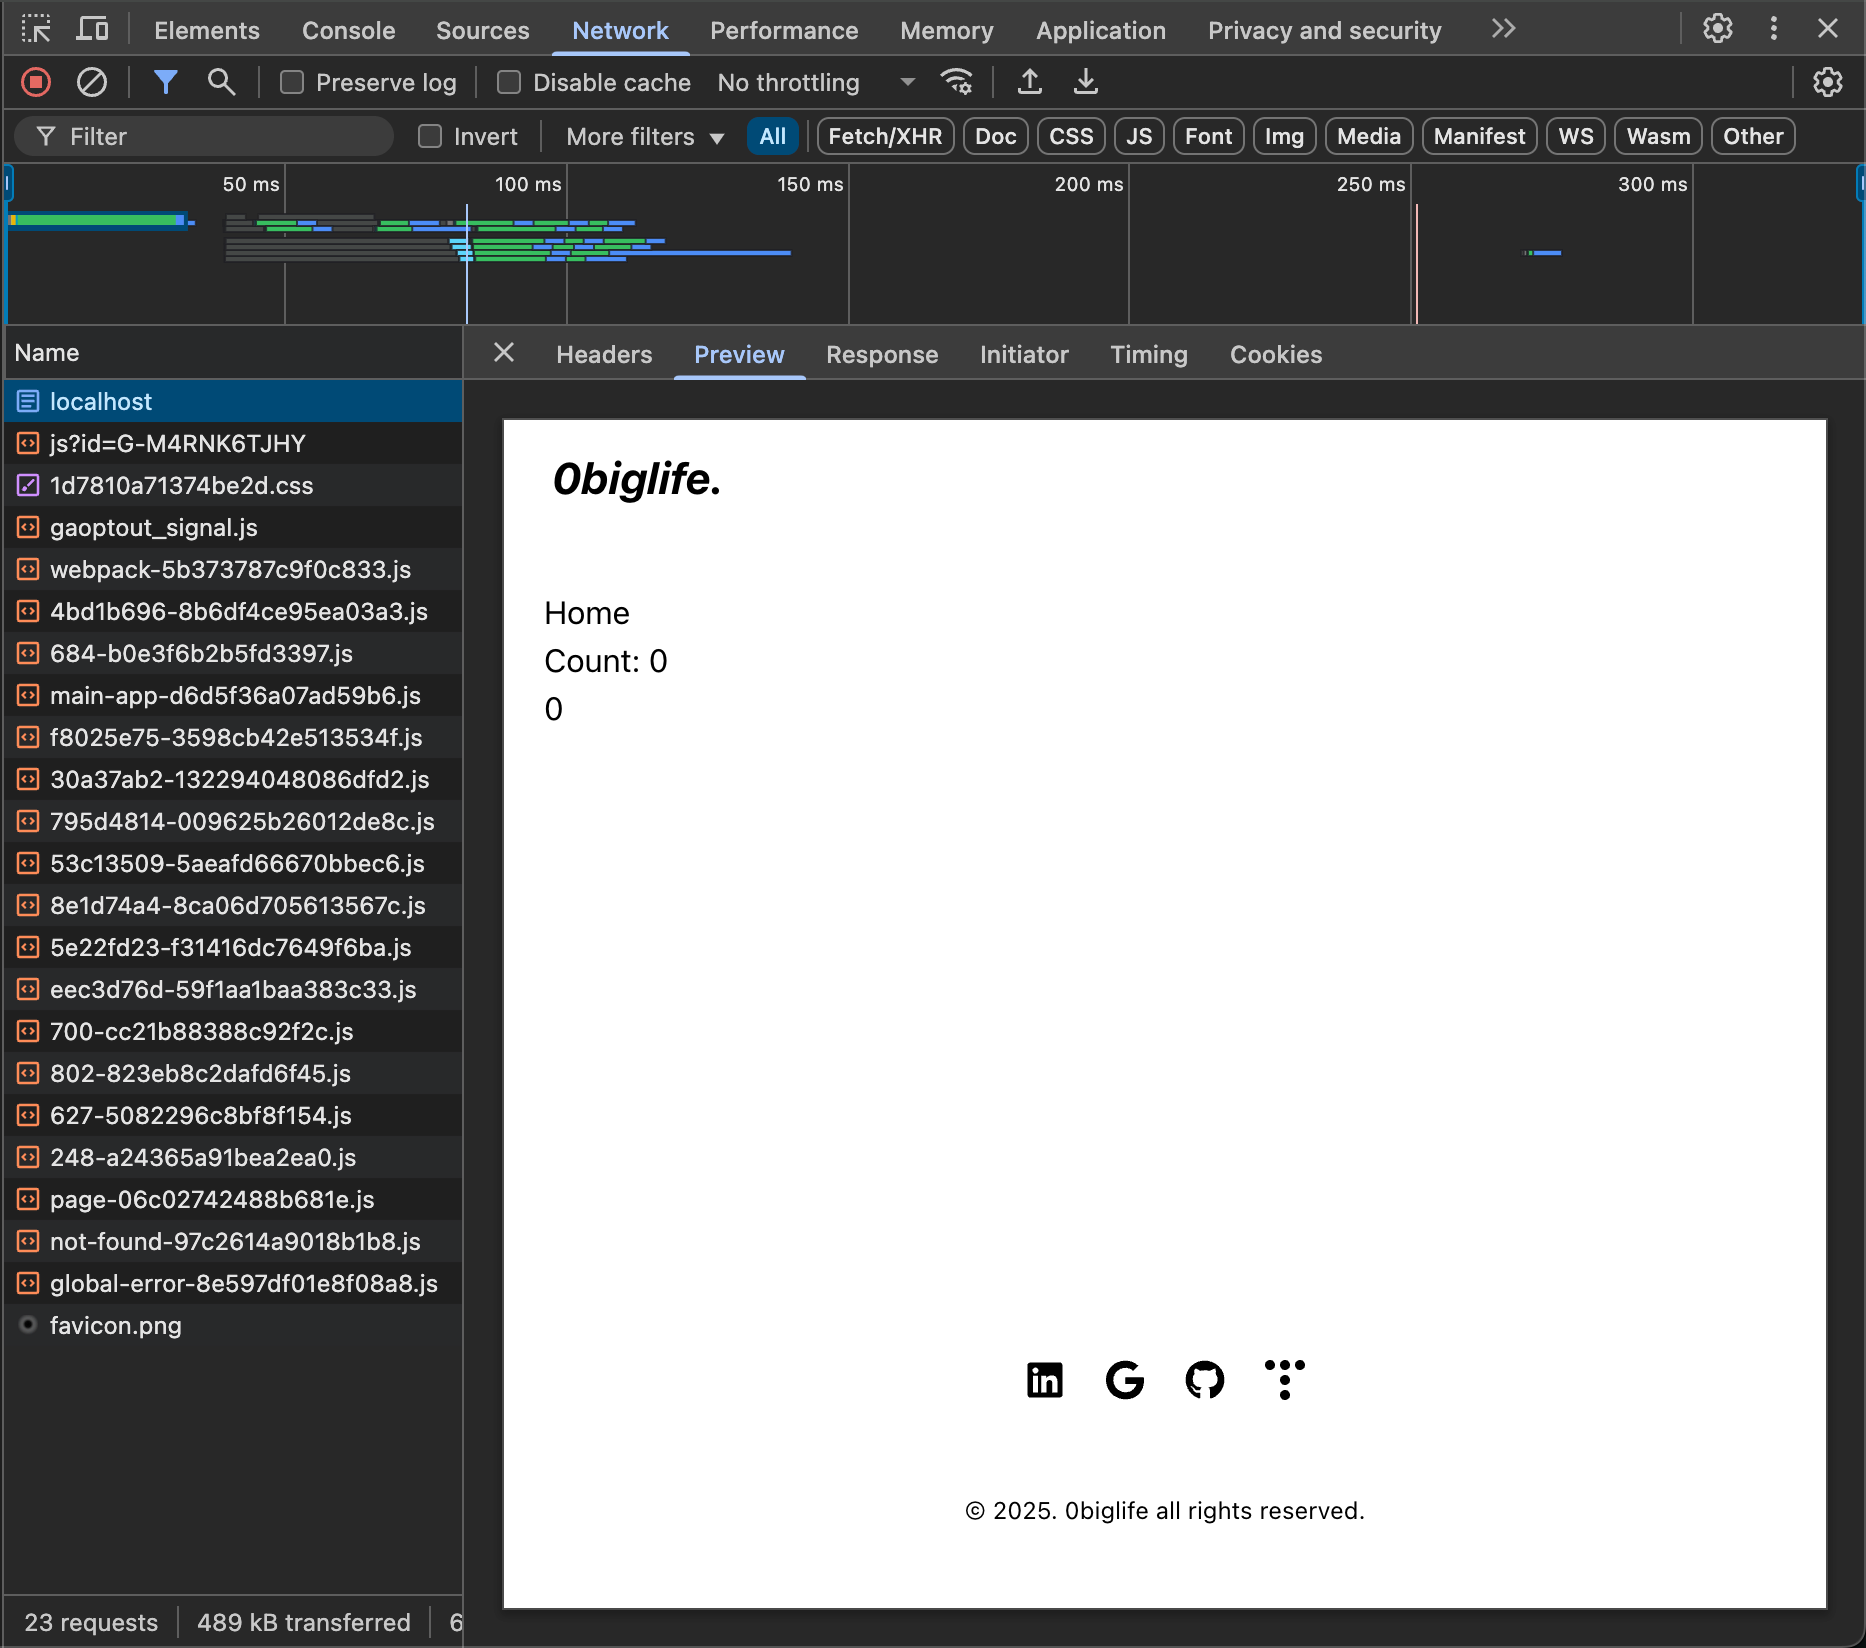Filter requests by Img type

click(x=1284, y=137)
